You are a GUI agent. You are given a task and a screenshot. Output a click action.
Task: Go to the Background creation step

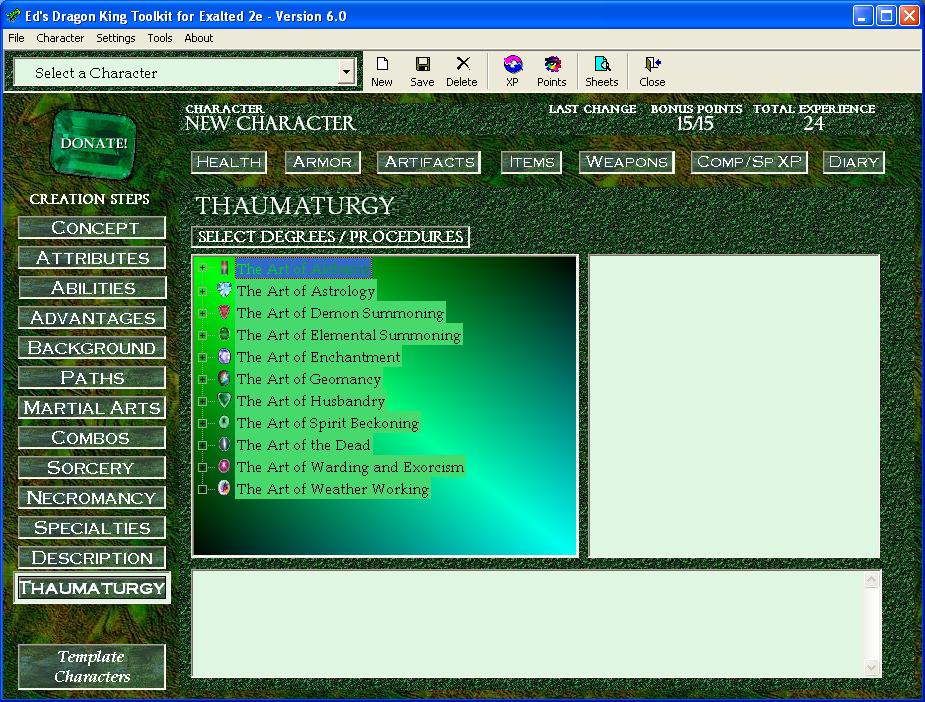tap(92, 347)
